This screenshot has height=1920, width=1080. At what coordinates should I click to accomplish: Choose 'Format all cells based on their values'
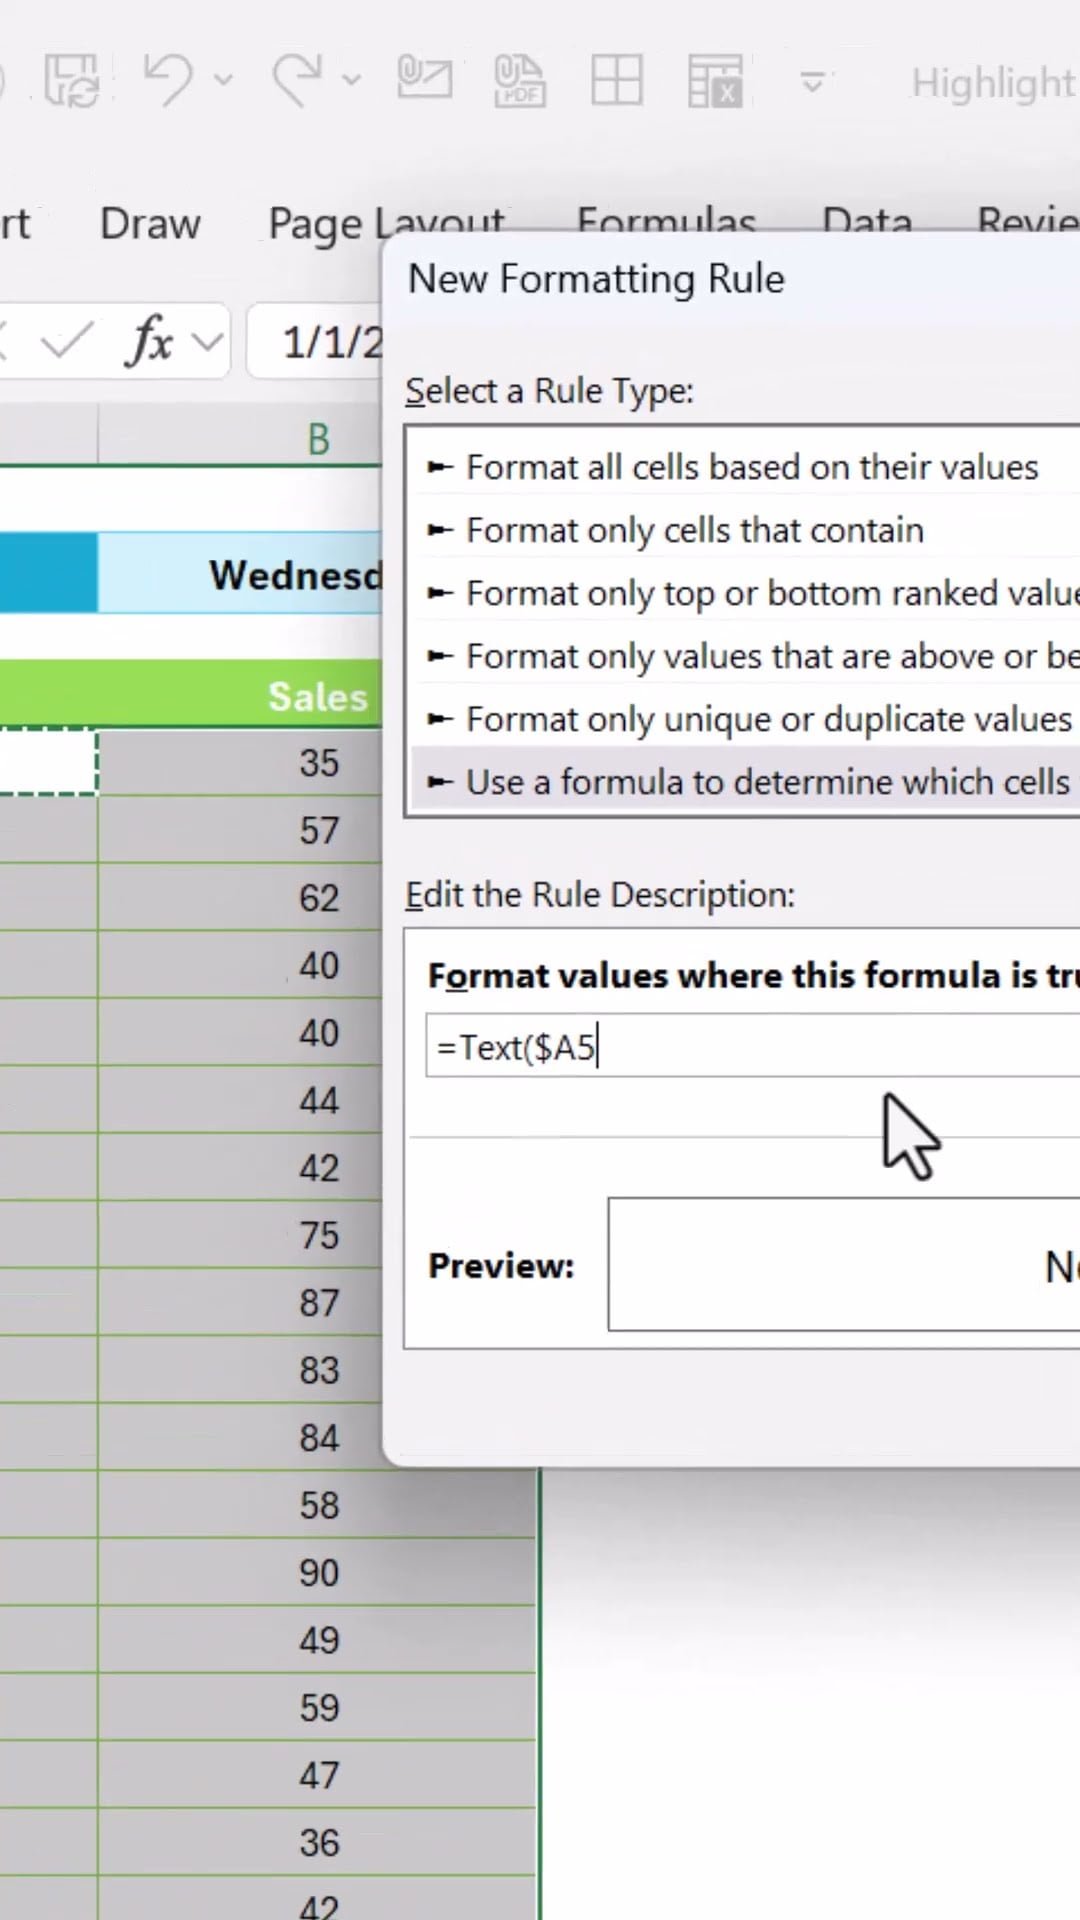click(x=751, y=467)
